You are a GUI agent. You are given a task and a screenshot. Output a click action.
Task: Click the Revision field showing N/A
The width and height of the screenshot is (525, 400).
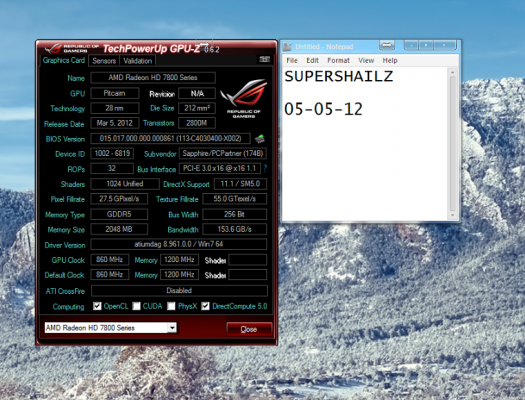click(x=197, y=93)
